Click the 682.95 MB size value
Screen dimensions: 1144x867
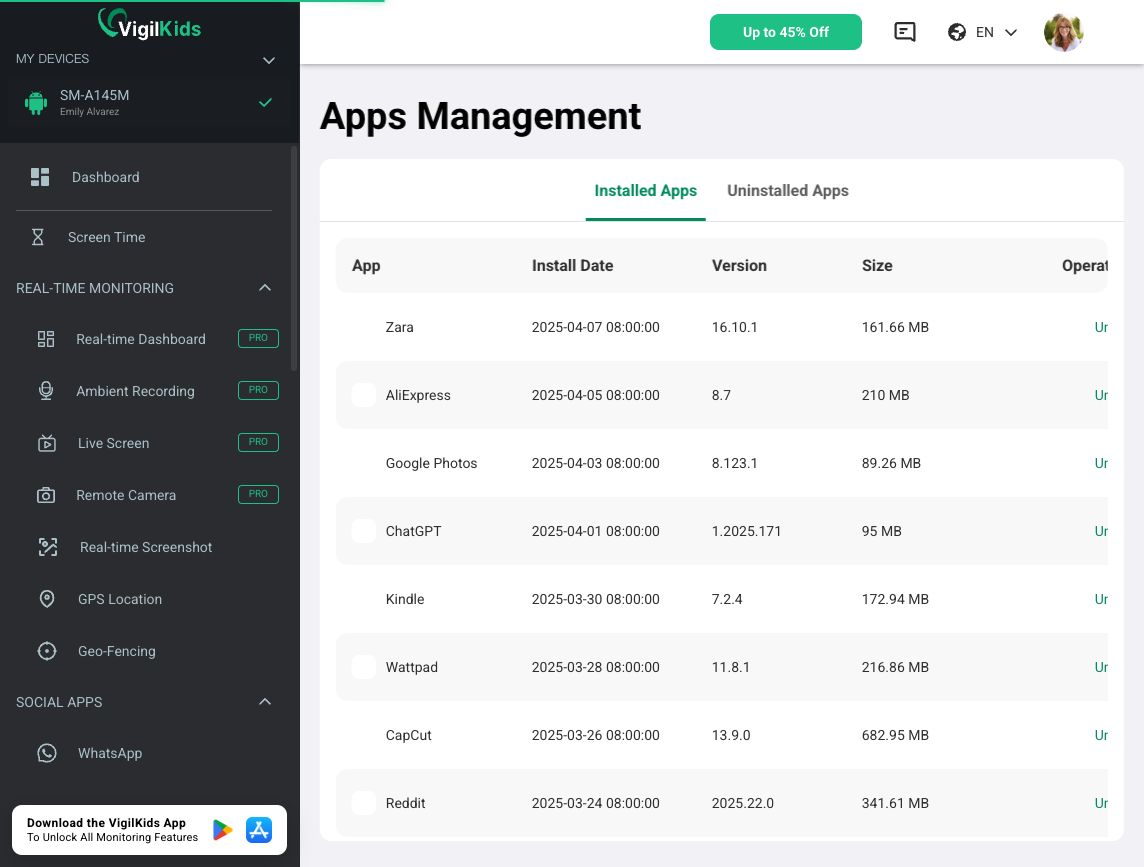pyautogui.click(x=895, y=735)
